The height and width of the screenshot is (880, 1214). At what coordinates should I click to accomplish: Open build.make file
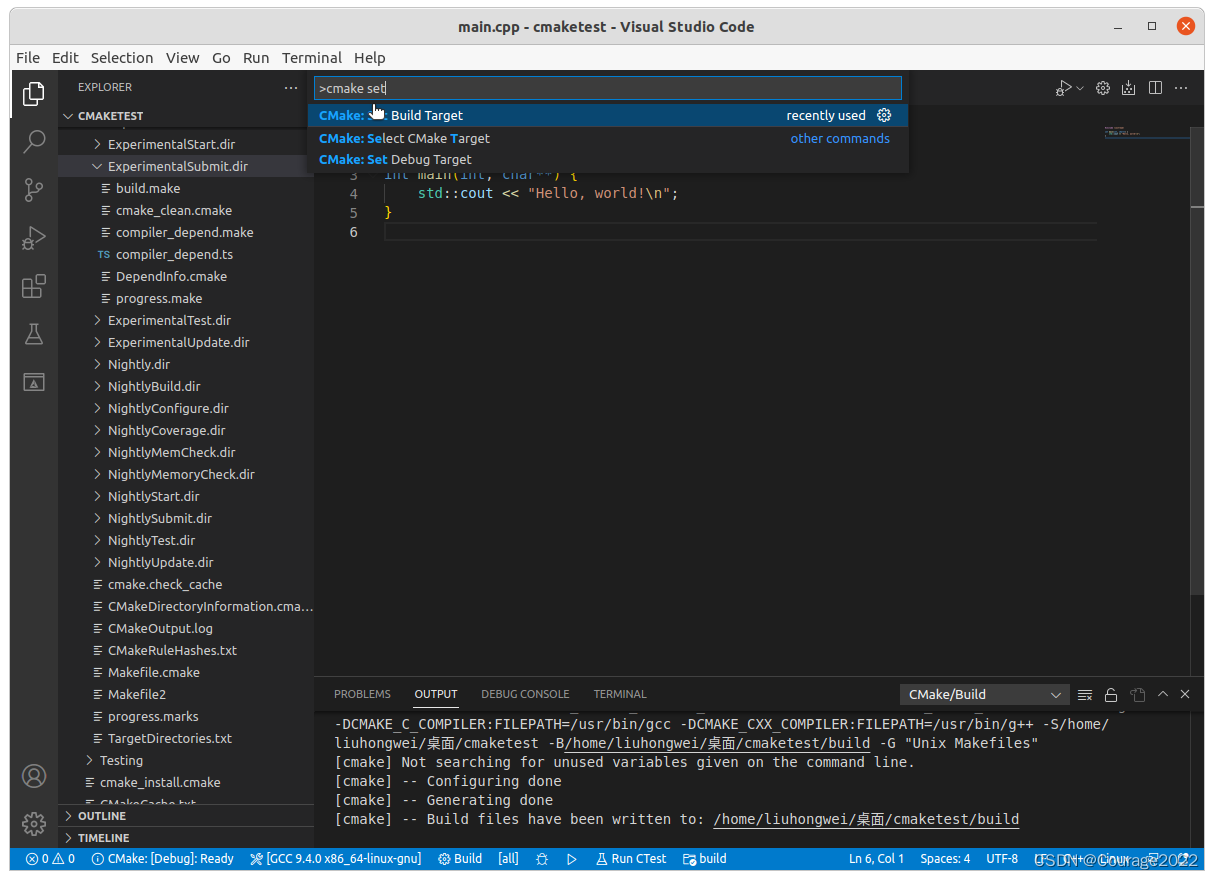pyautogui.click(x=186, y=188)
